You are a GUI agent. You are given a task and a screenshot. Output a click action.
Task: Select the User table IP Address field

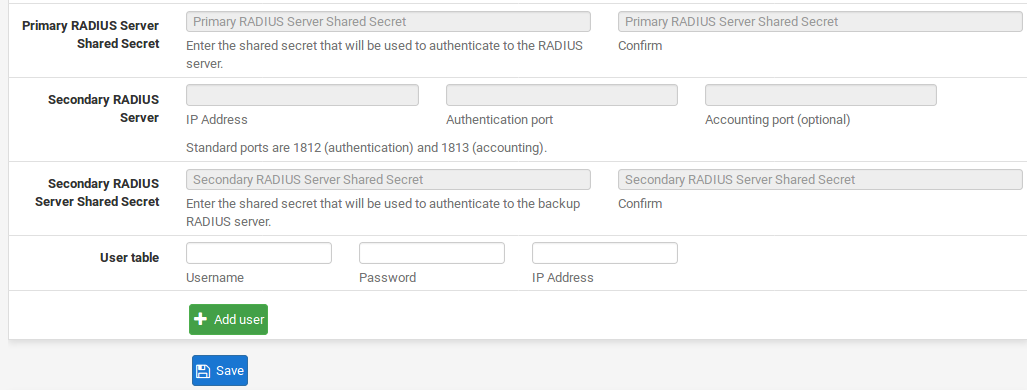pyautogui.click(x=605, y=253)
